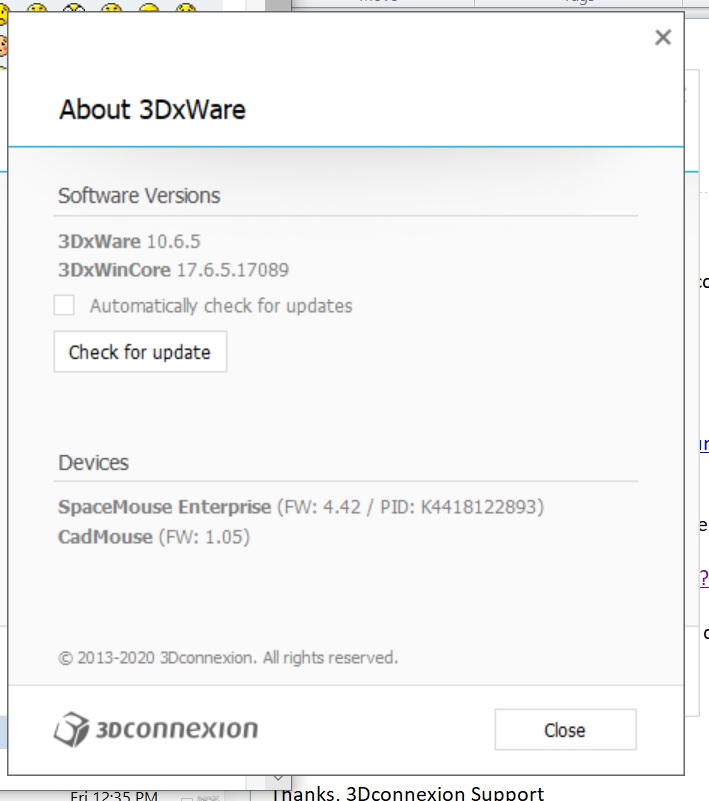Select the SpaceMouse Enterprise device entry
This screenshot has height=801, width=709.
tap(301, 507)
